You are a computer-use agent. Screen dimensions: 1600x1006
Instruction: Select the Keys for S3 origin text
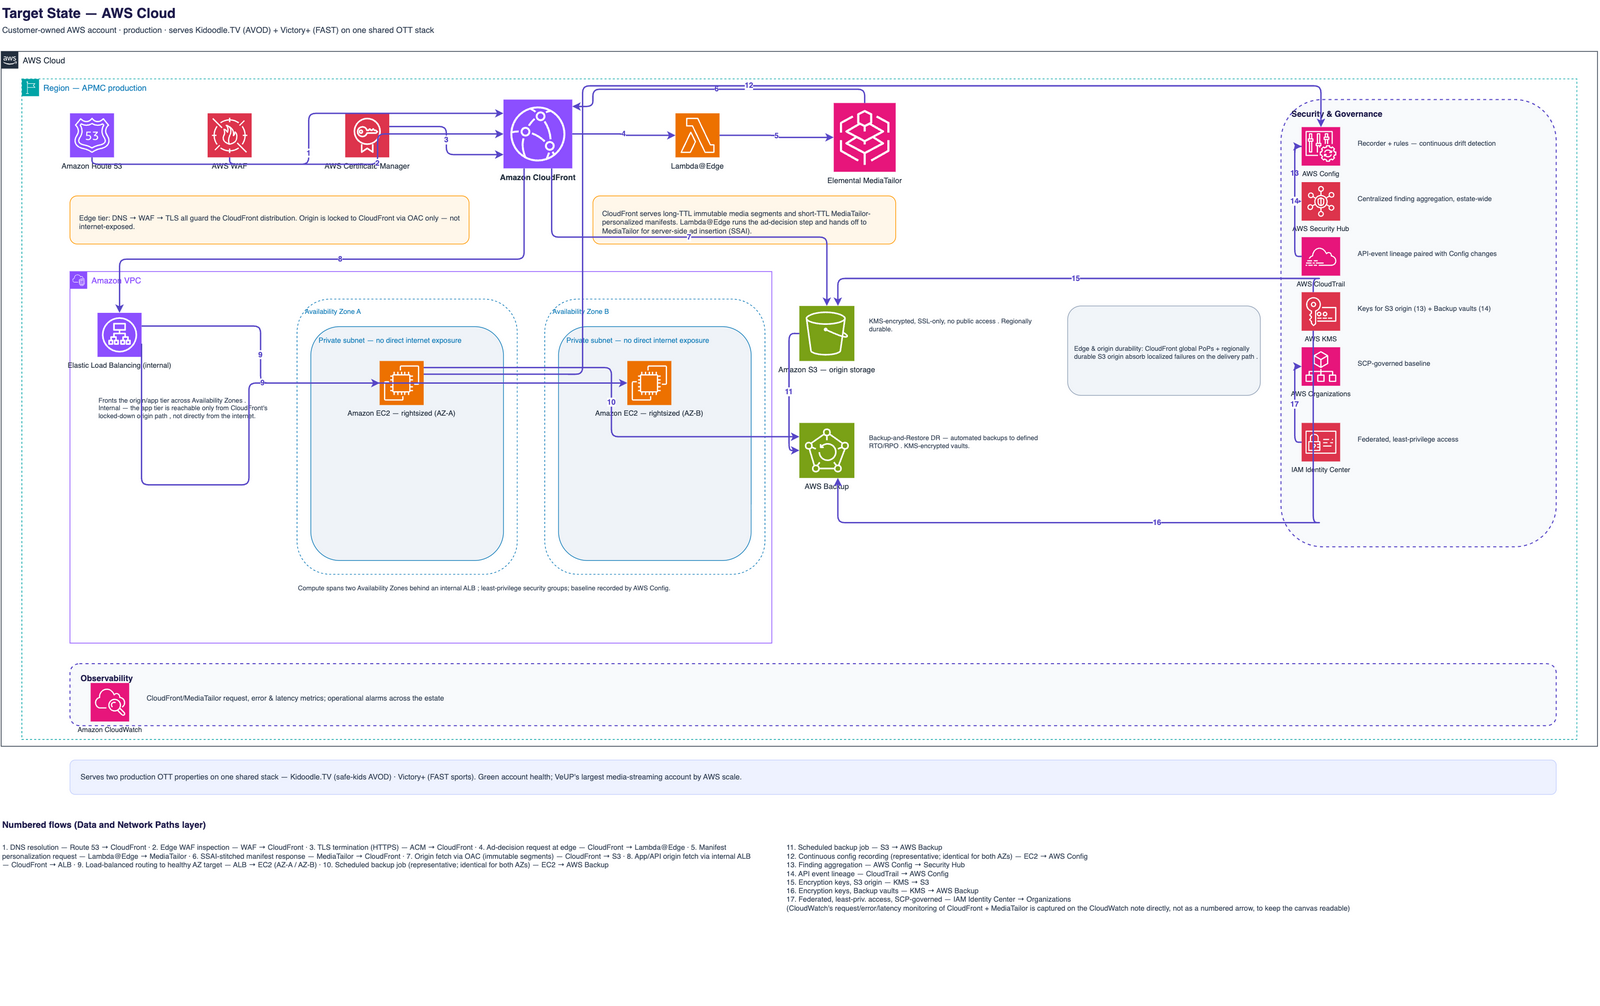tap(1424, 309)
